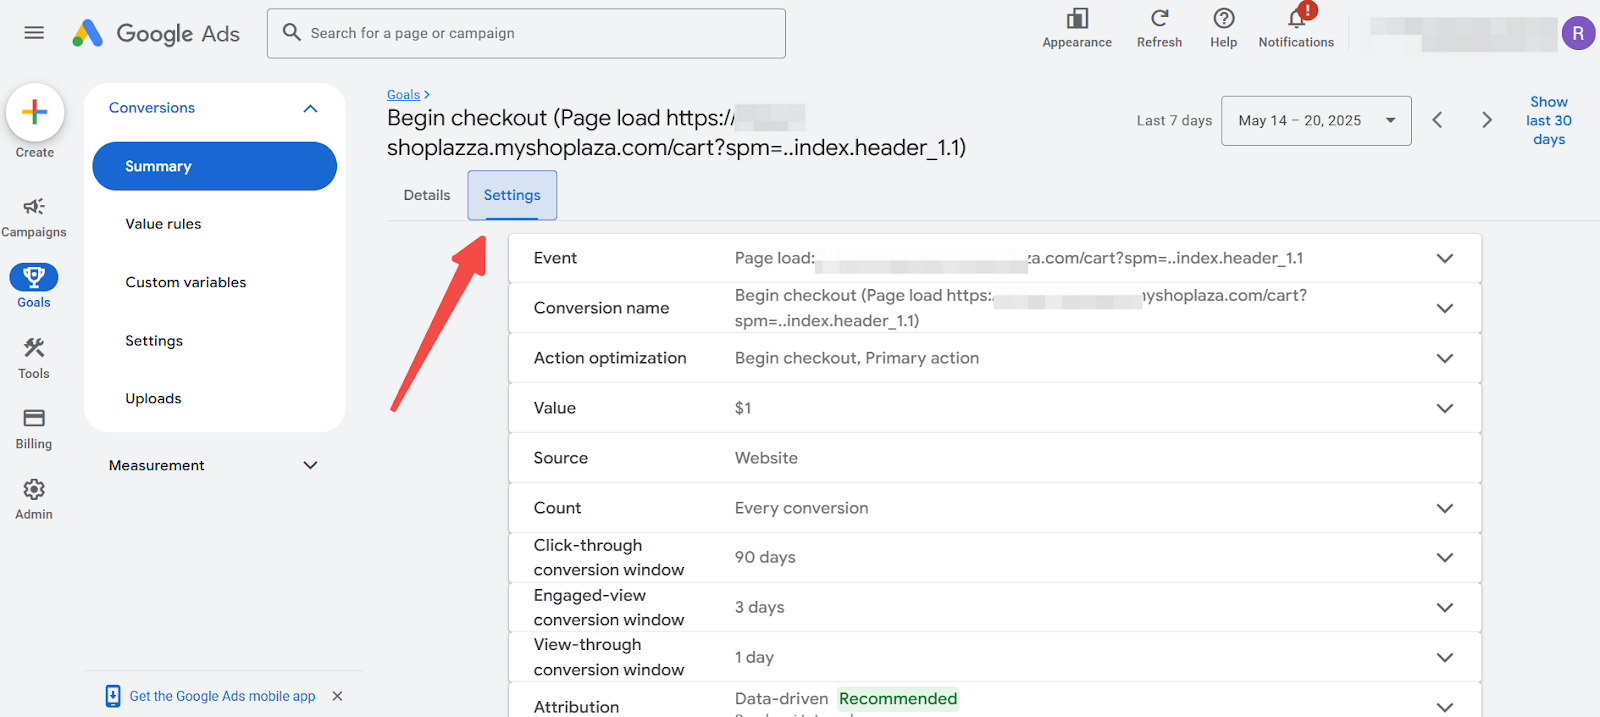The height and width of the screenshot is (717, 1600).
Task: Open the hamburger main menu
Action: [x=34, y=33]
